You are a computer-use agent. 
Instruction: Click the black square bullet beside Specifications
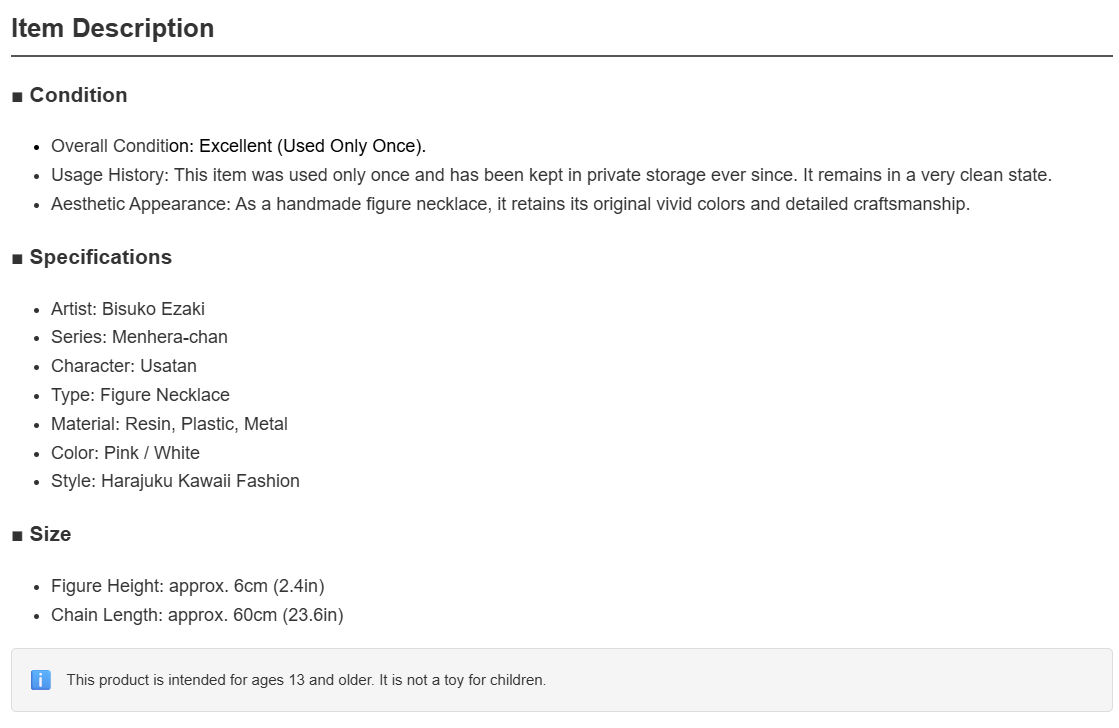(x=17, y=259)
